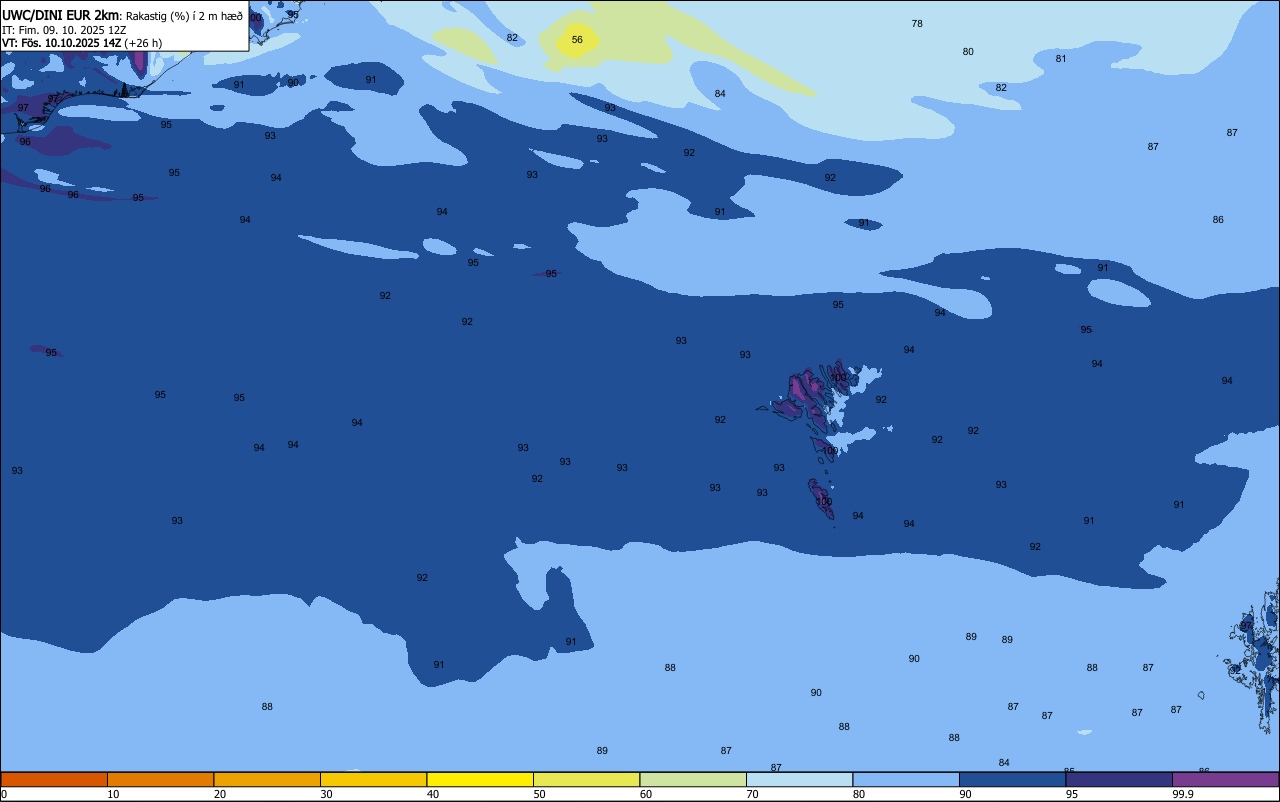Click the 80–90 light blue legend swatch
This screenshot has width=1280, height=802.
[x=906, y=779]
